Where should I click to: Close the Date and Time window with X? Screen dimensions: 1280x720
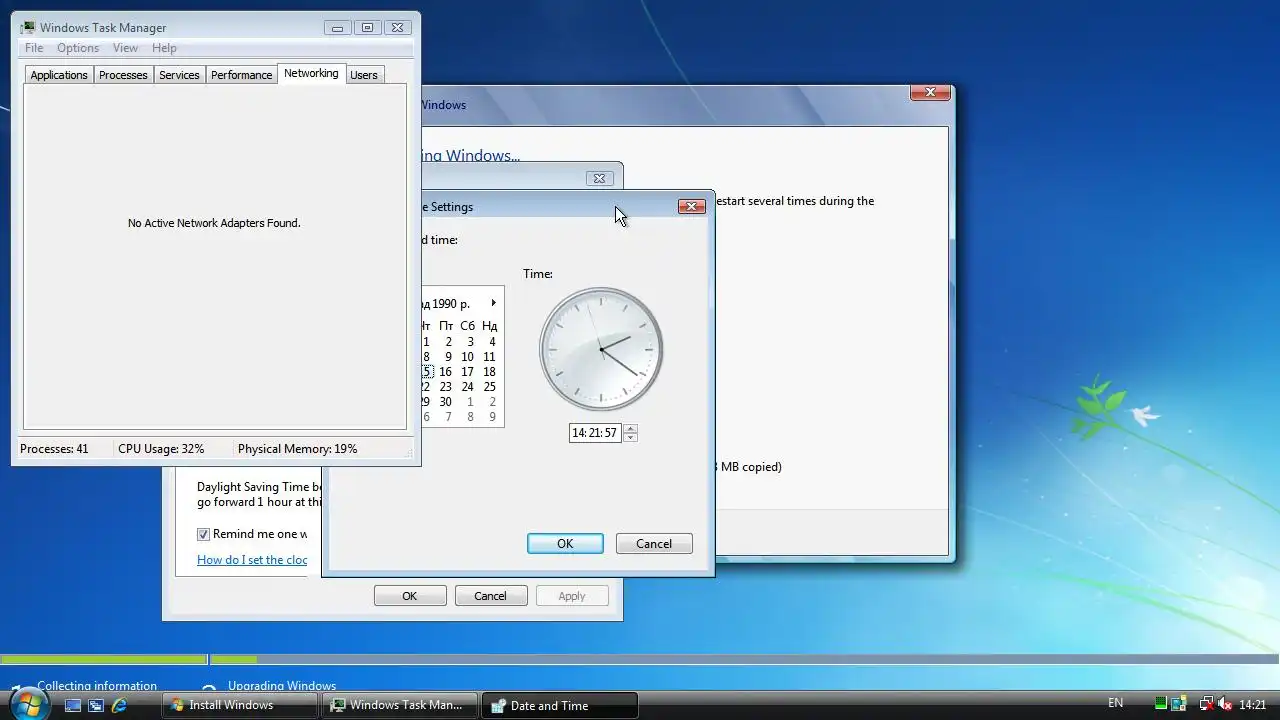pyautogui.click(x=599, y=178)
